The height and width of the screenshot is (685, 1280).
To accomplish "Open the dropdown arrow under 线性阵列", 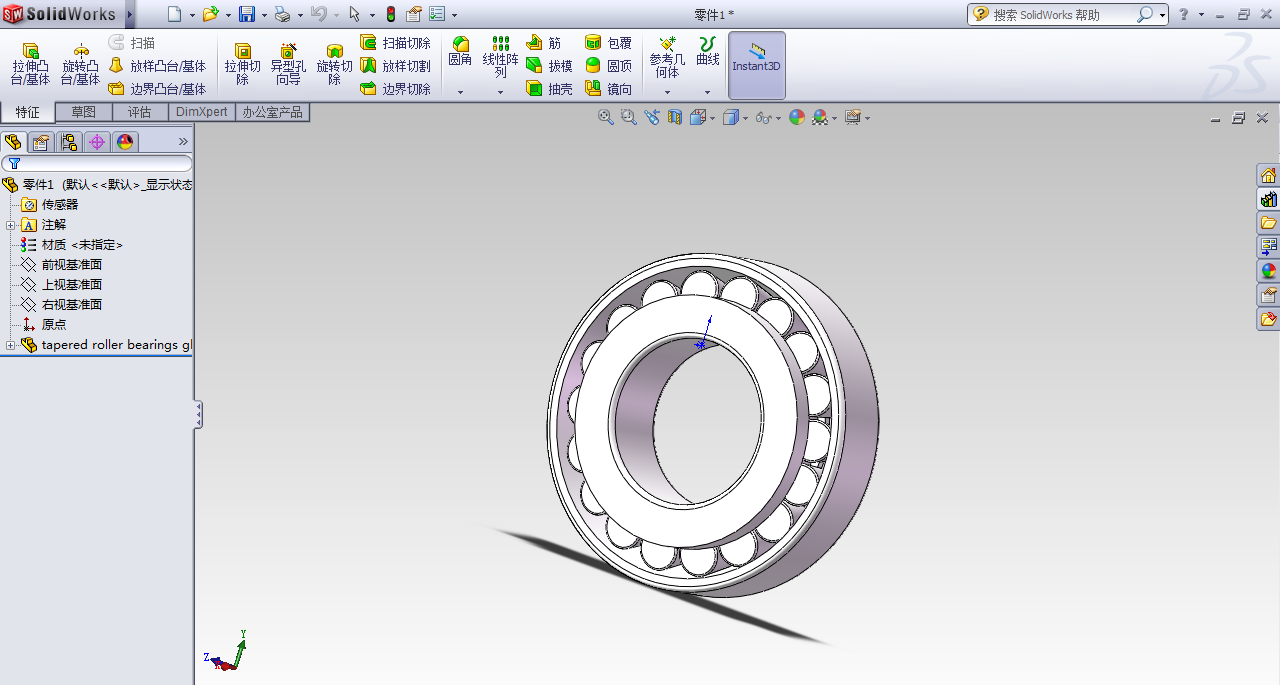I will 501,92.
